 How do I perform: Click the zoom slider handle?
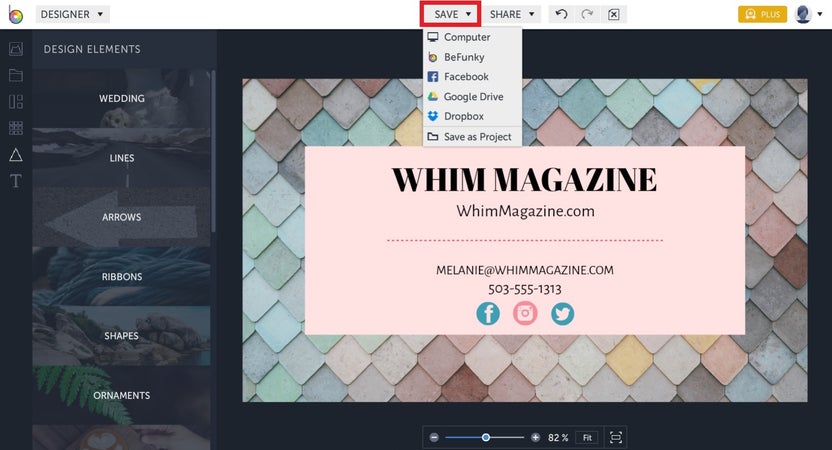coord(486,437)
